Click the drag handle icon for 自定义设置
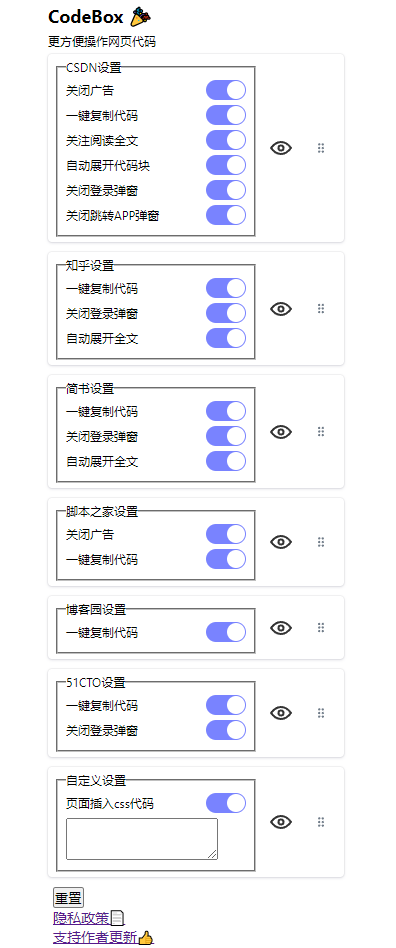The height and width of the screenshot is (948, 396). (x=321, y=822)
